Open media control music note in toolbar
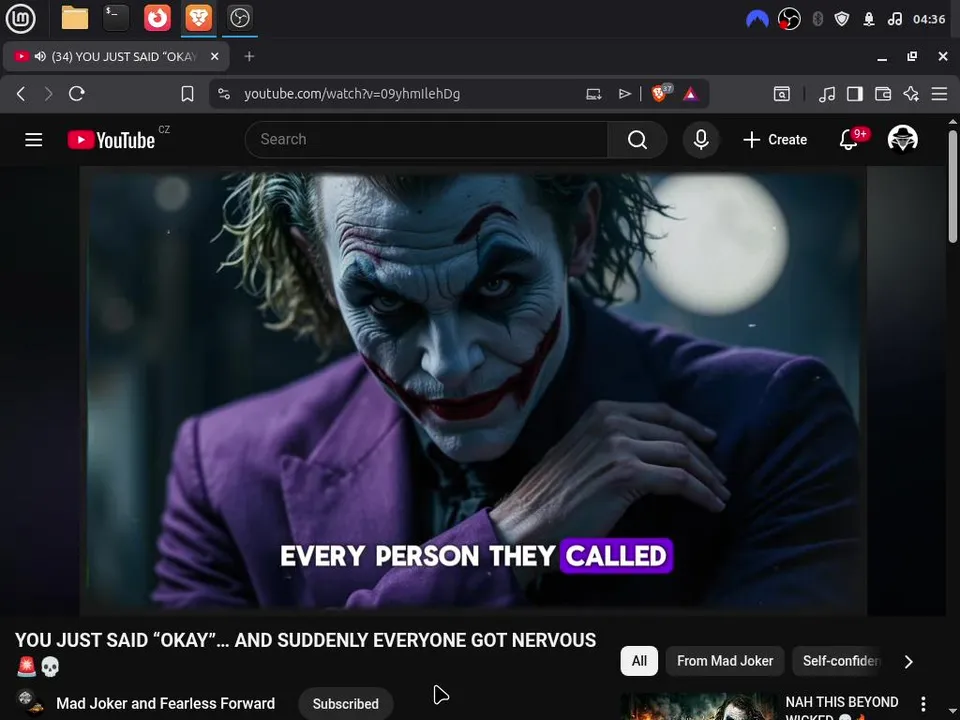The width and height of the screenshot is (960, 720). click(827, 94)
